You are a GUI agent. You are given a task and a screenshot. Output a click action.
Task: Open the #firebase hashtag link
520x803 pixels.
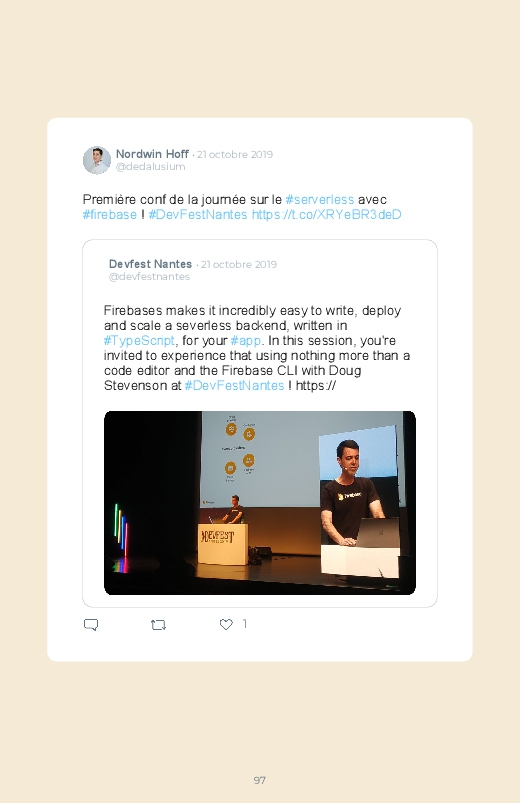[110, 214]
